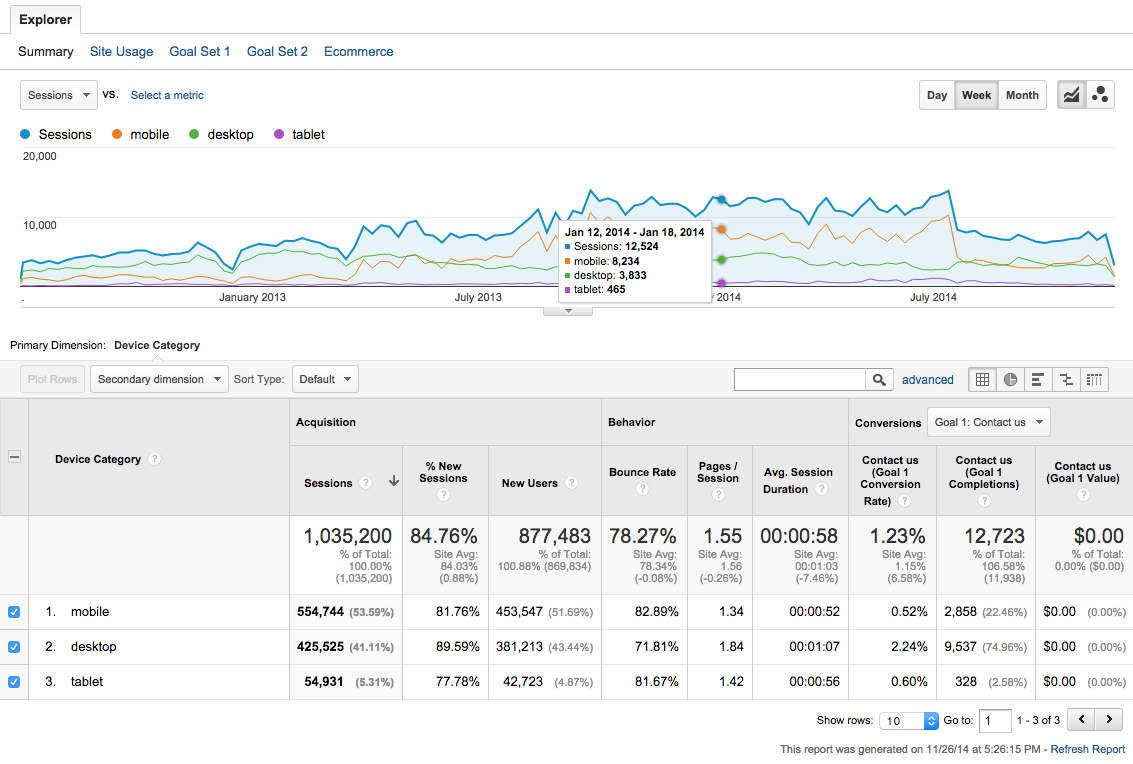Image resolution: width=1133 pixels, height=764 pixels.
Task: Select the data table view icon
Action: (x=982, y=379)
